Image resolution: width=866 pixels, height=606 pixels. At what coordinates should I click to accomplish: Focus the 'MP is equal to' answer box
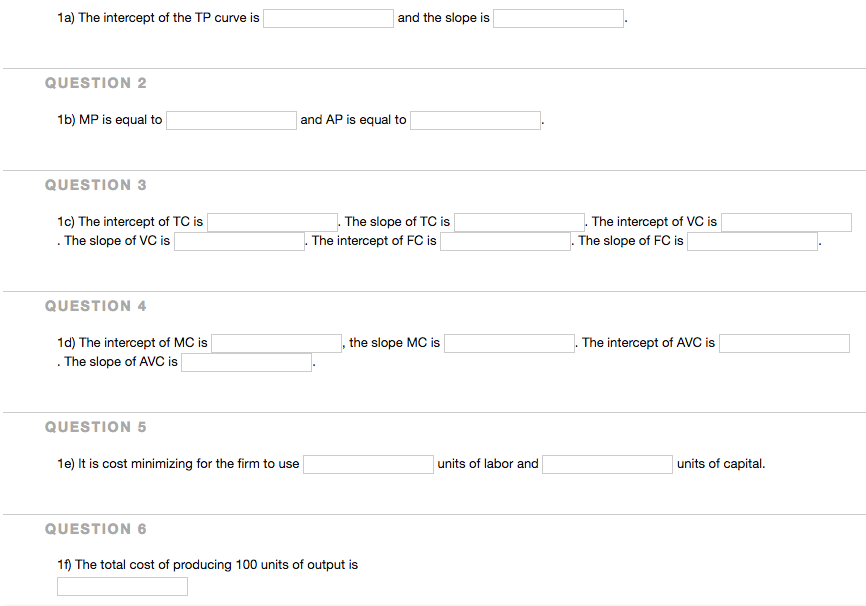coord(231,121)
